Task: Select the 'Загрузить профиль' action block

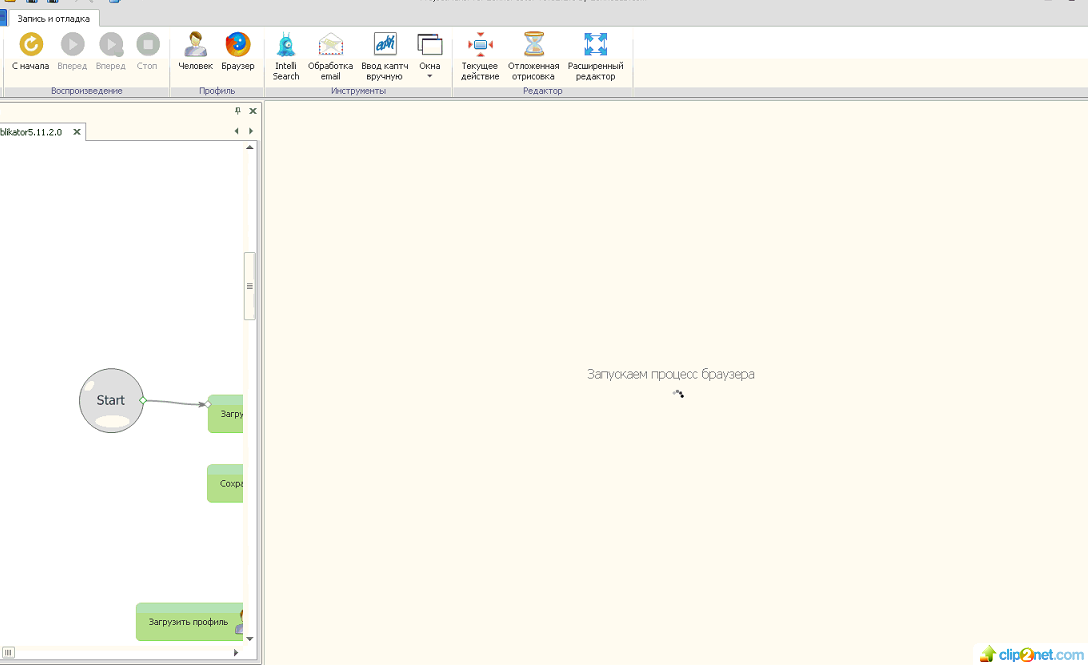Action: point(189,622)
